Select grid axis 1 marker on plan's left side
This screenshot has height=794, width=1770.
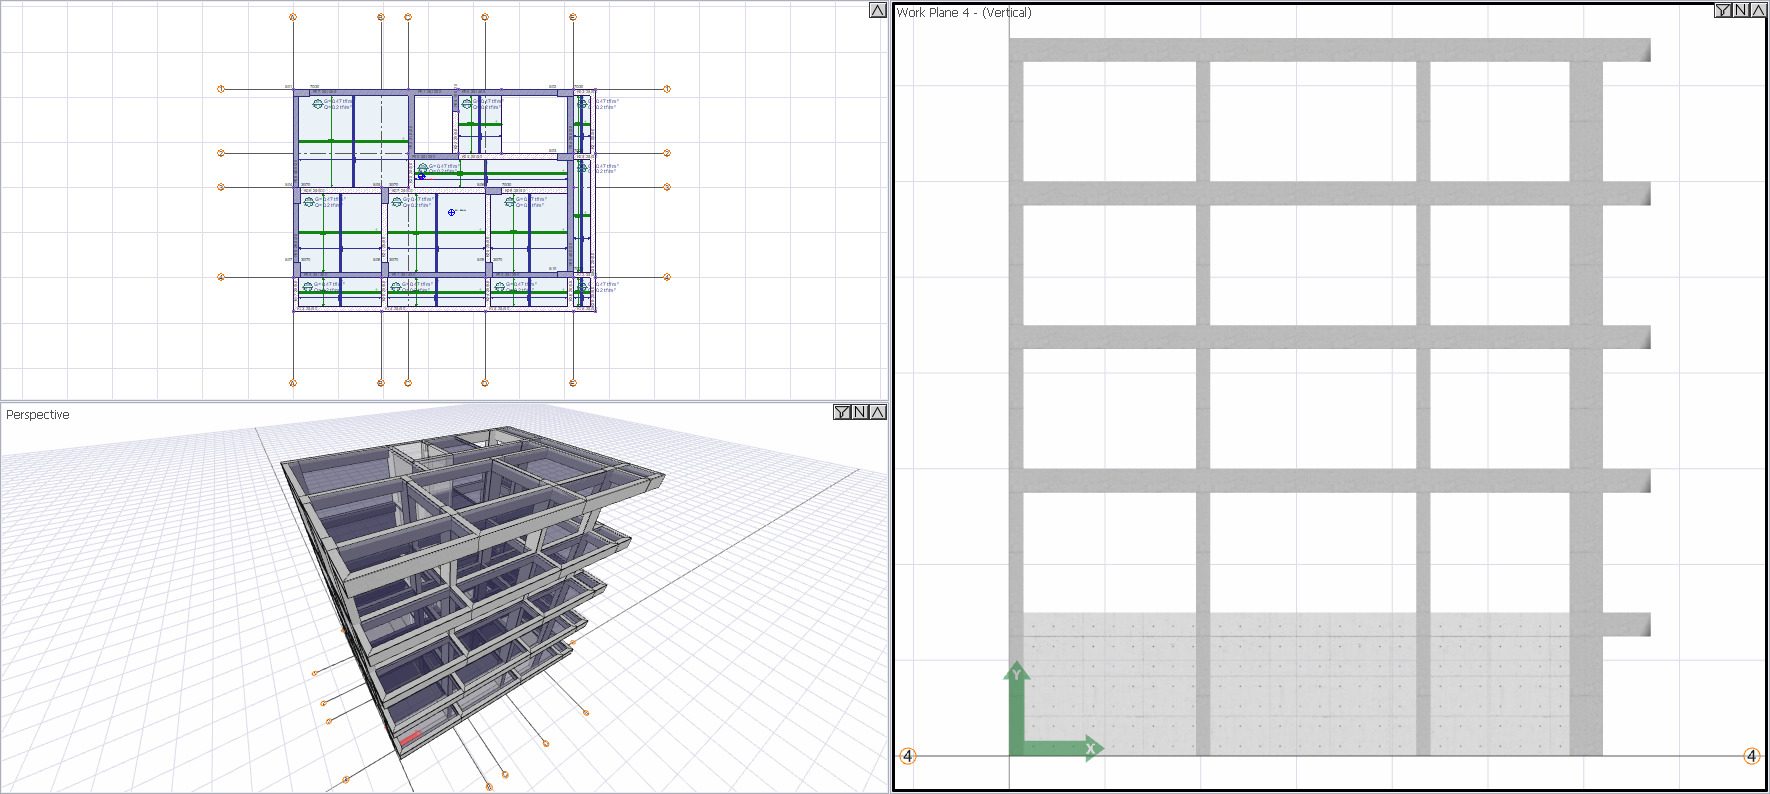(x=221, y=89)
